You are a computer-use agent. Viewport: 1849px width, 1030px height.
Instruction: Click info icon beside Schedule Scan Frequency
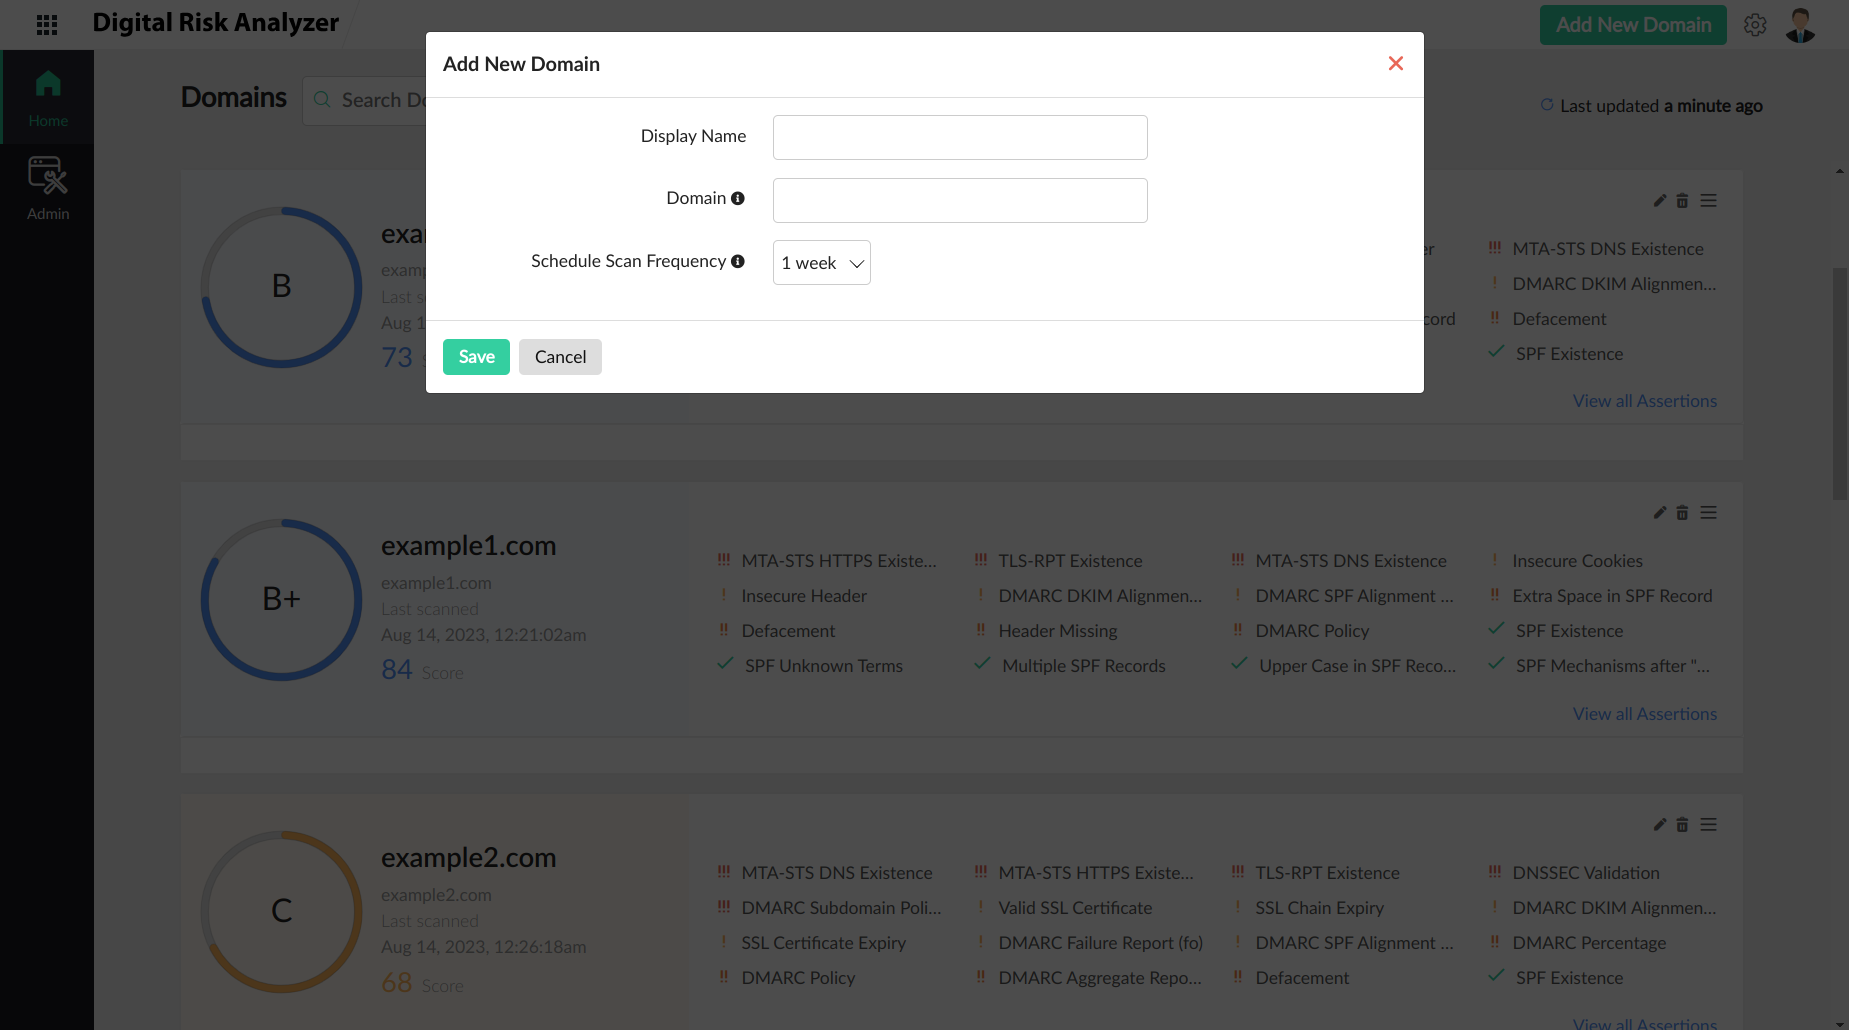pyautogui.click(x=738, y=261)
